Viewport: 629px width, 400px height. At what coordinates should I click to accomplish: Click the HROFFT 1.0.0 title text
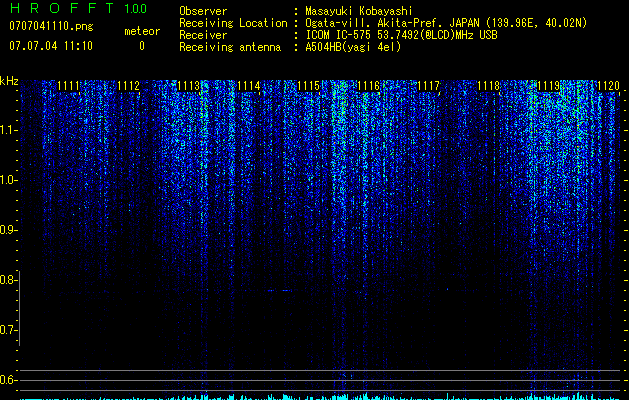coord(78,8)
